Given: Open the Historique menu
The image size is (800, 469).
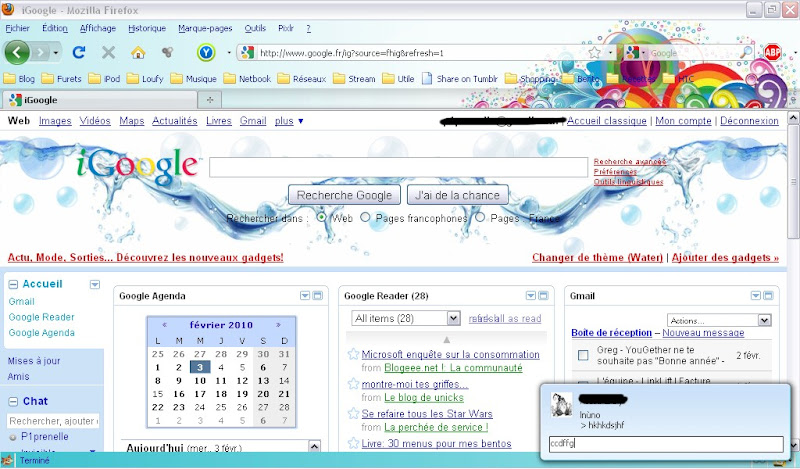Looking at the screenshot, I should [x=147, y=29].
